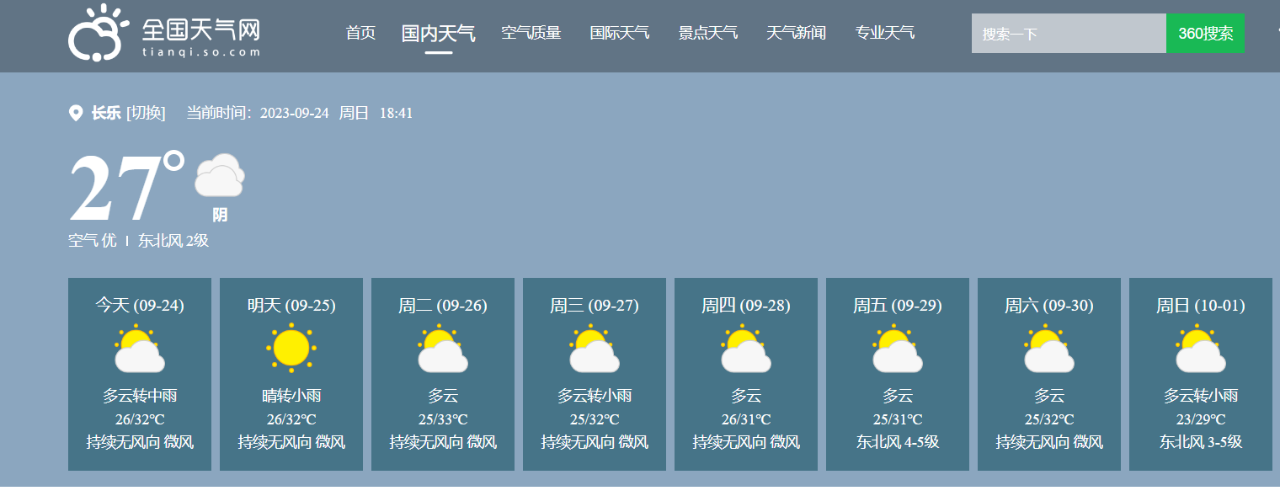Click the weather icon for 今天 (09-24)
Image resolution: width=1280 pixels, height=487 pixels.
(x=140, y=350)
